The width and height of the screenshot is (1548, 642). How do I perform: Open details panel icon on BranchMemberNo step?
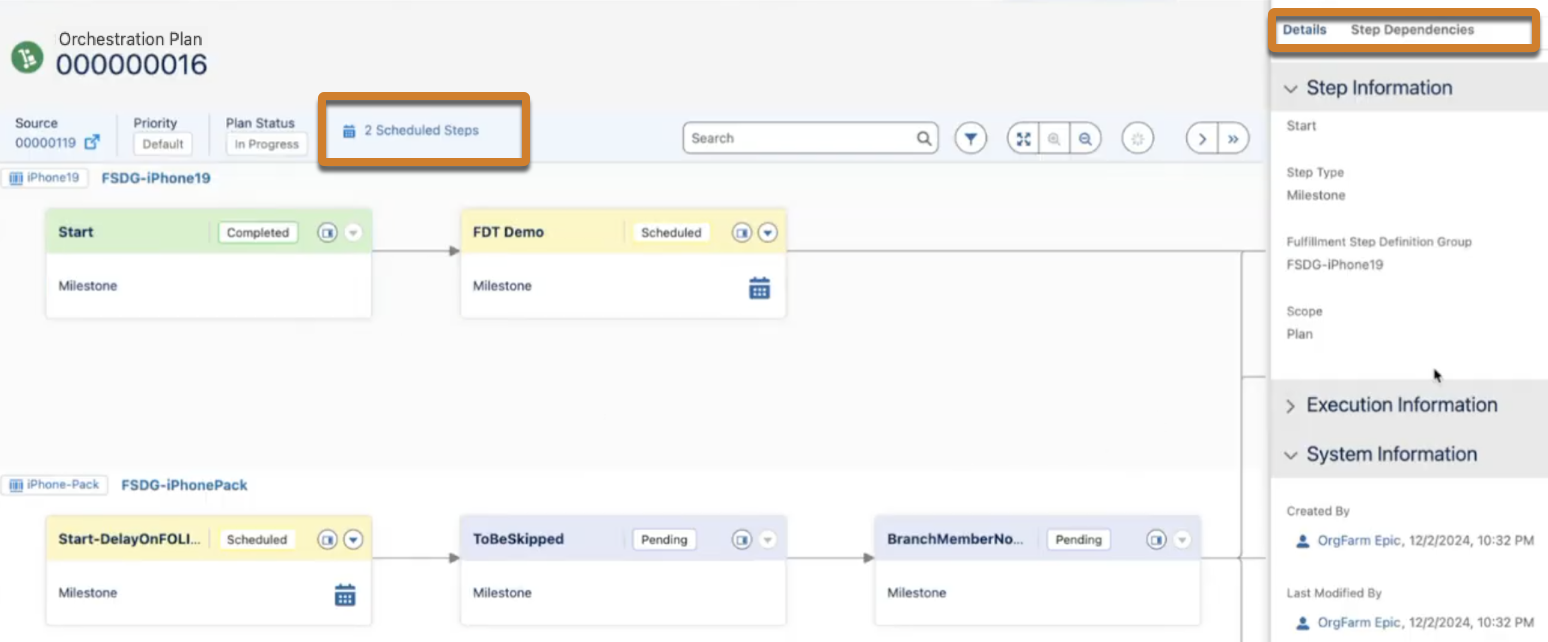(1156, 539)
